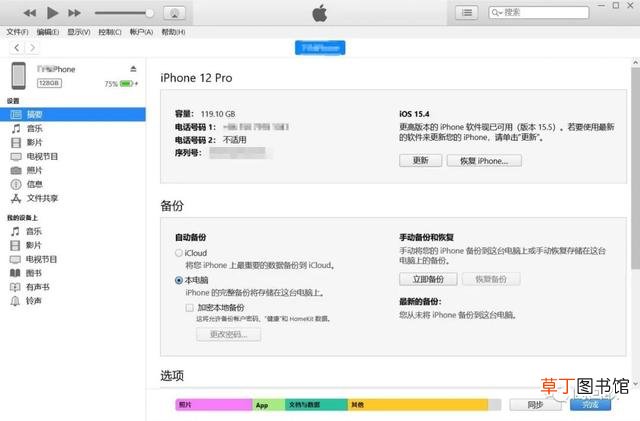The height and width of the screenshot is (421, 640).
Task: Open 图书 on my device
Action: [33, 273]
